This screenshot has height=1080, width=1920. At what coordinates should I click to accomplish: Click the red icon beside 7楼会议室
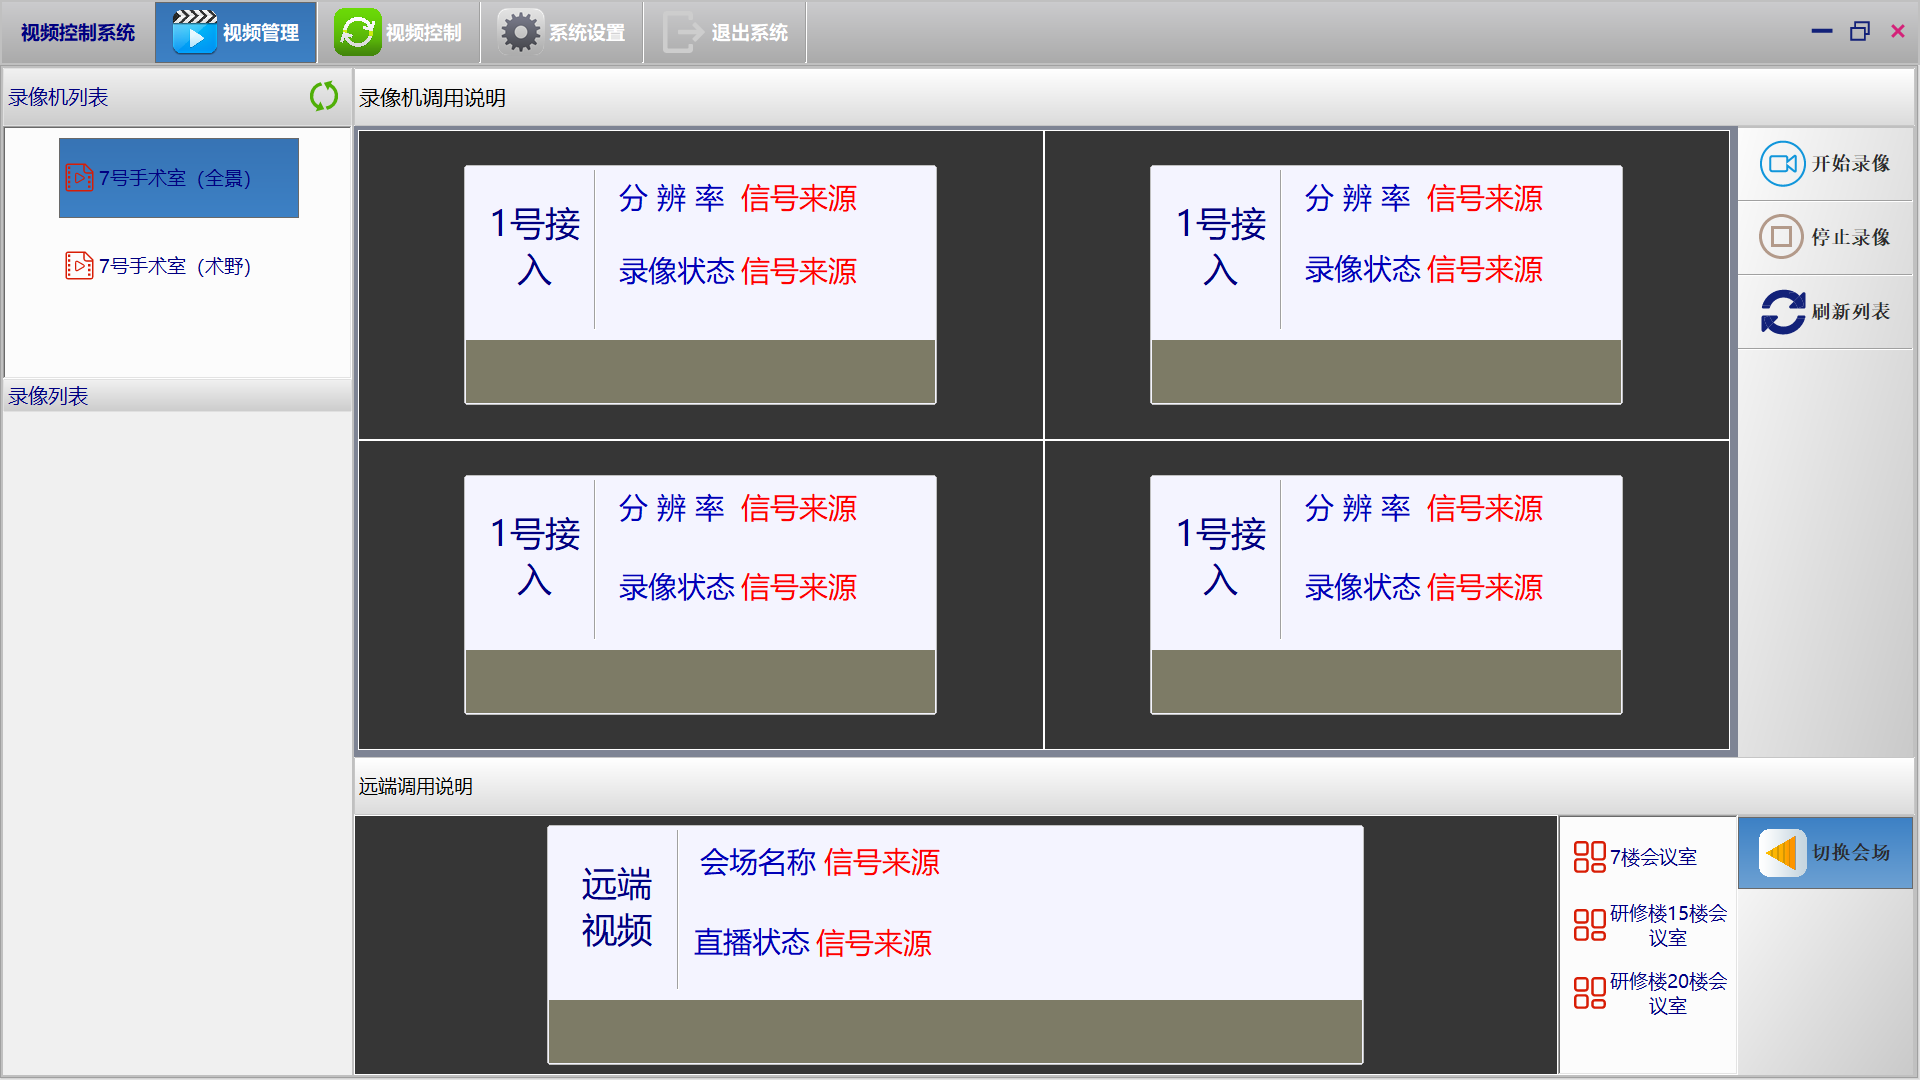1589,857
